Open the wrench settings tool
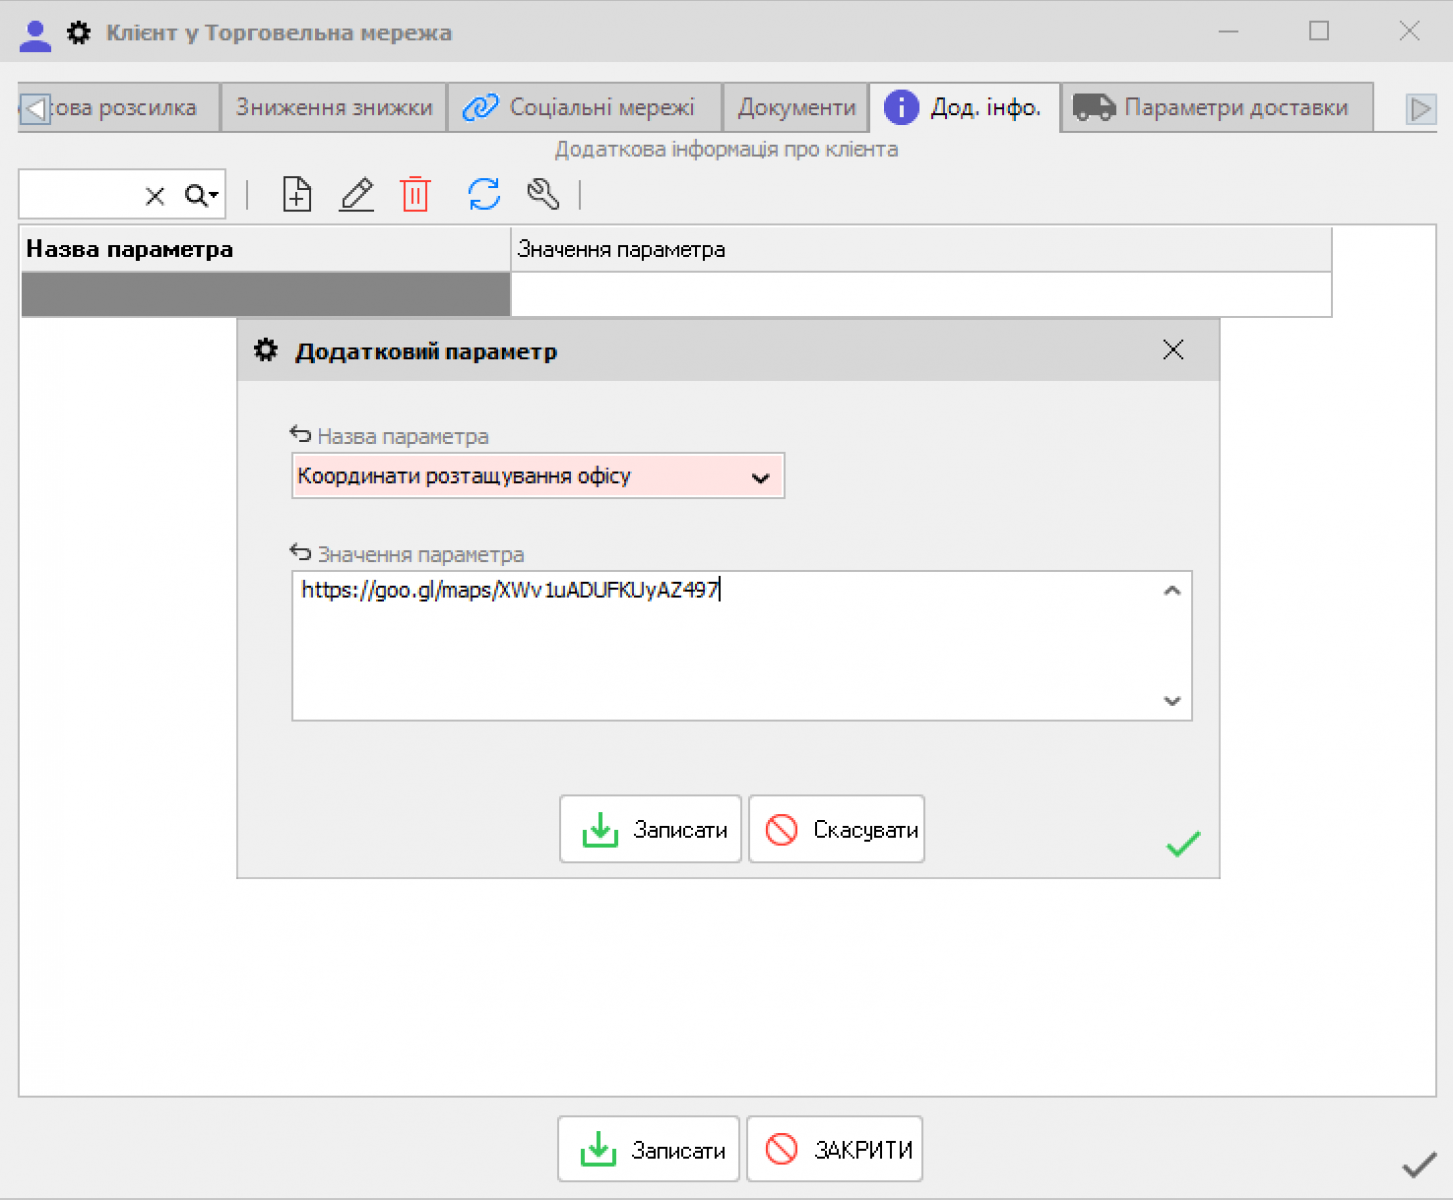Image resolution: width=1453 pixels, height=1200 pixels. (x=543, y=194)
